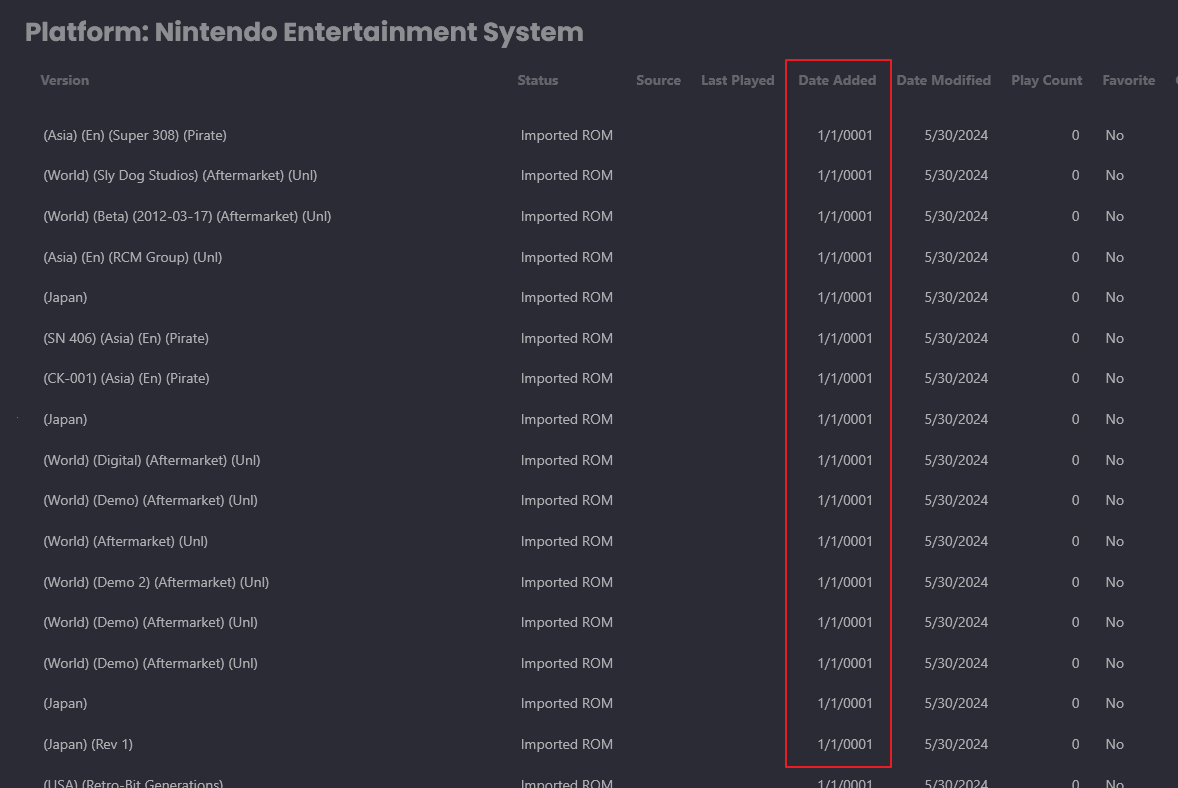This screenshot has height=788, width=1178.
Task: Sort by the Version column header
Action: point(65,80)
